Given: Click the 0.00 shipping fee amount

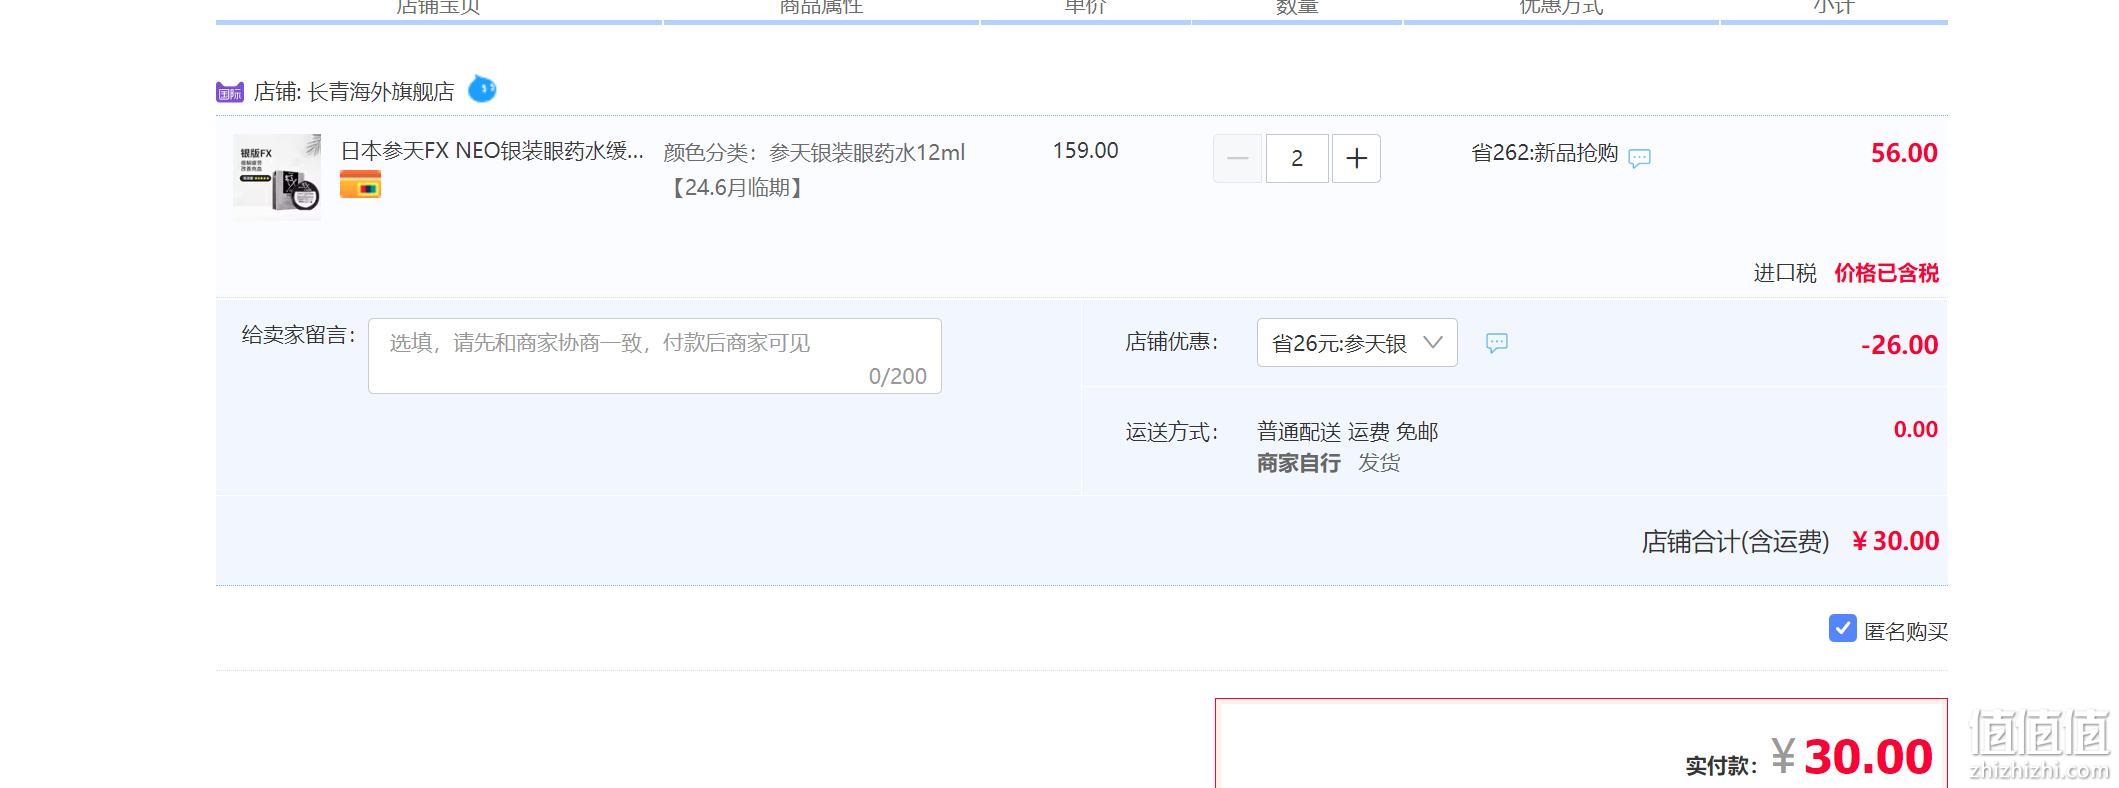Looking at the screenshot, I should (x=1915, y=430).
